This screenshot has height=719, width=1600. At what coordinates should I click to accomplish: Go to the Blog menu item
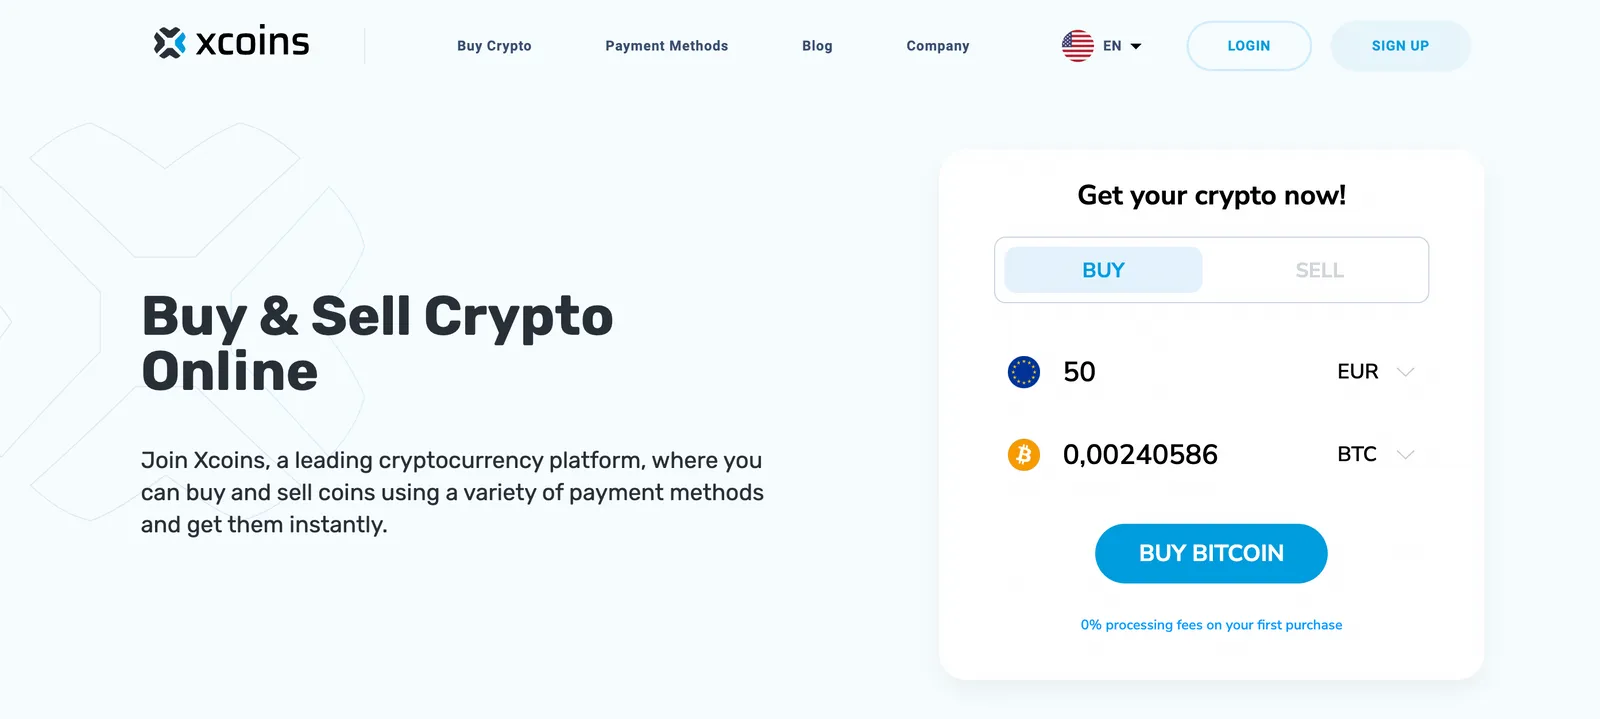click(x=817, y=46)
